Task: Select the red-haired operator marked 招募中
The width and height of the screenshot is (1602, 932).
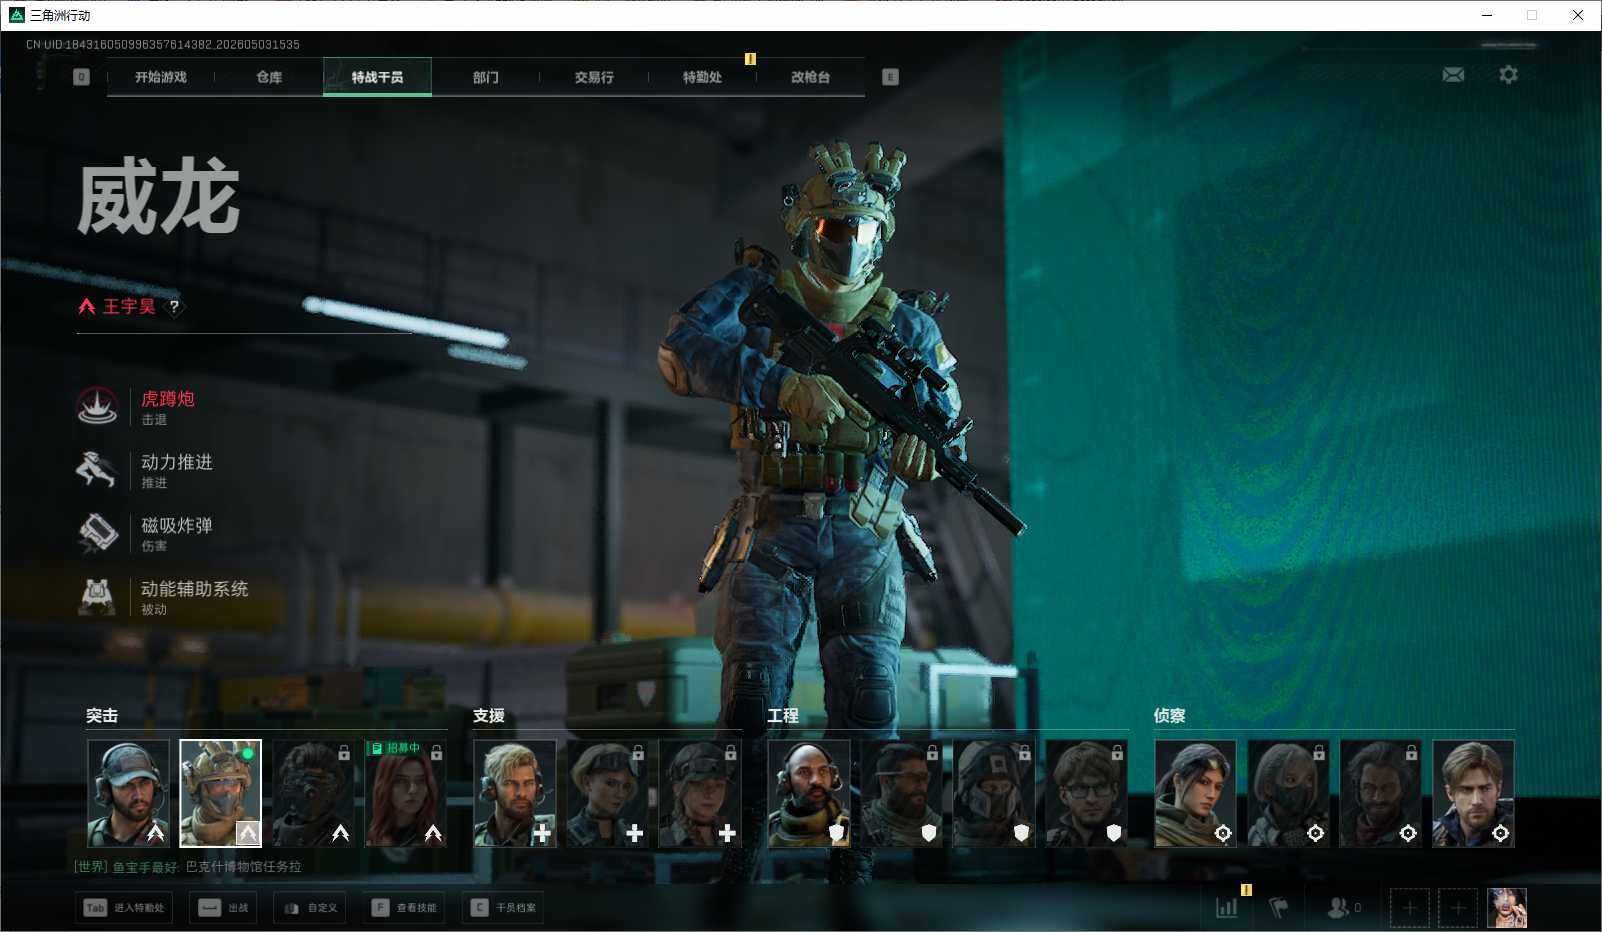Action: 405,794
